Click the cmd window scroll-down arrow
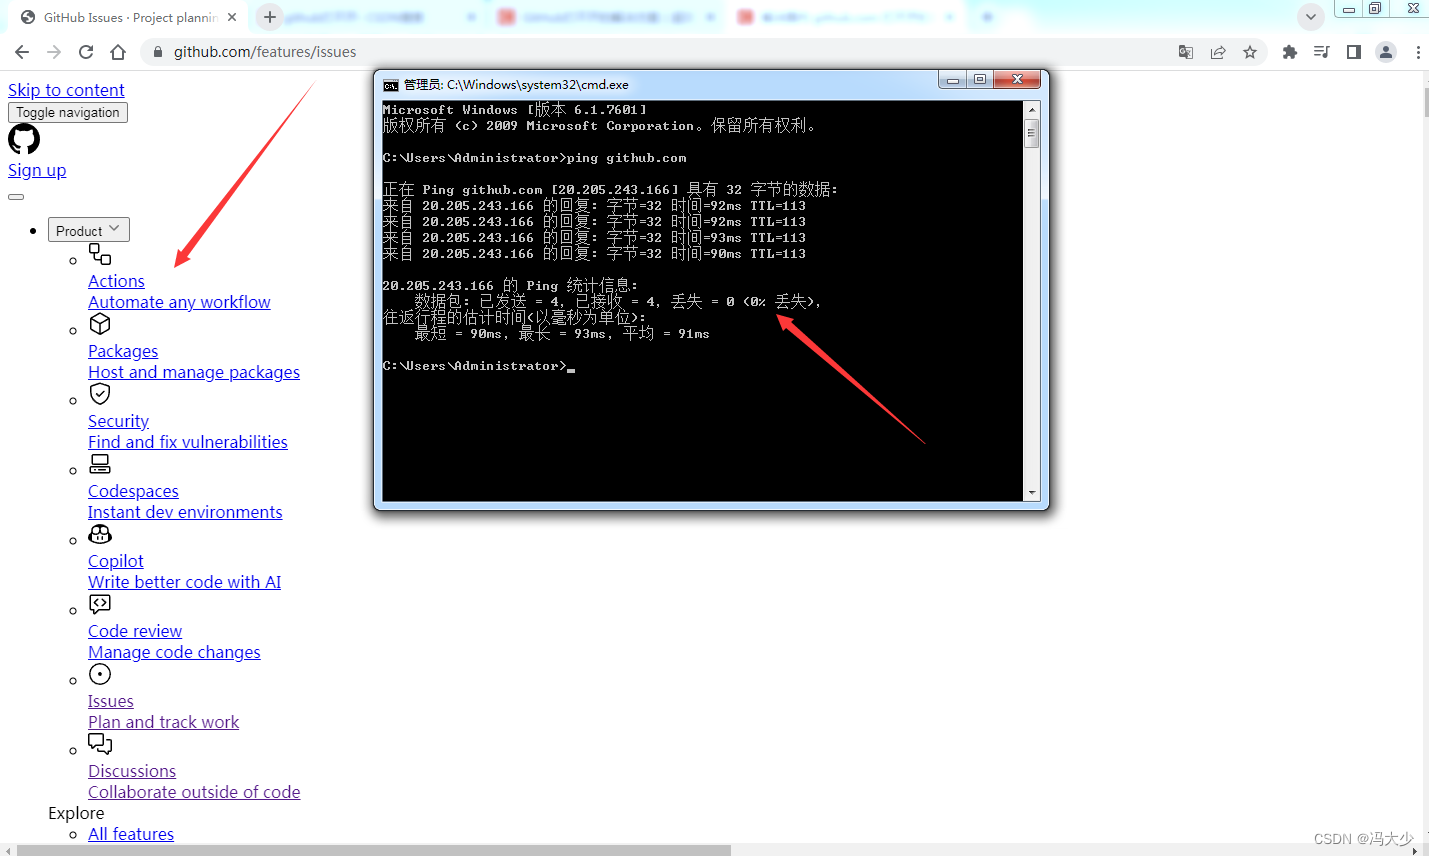The image size is (1429, 856). coord(1032,493)
